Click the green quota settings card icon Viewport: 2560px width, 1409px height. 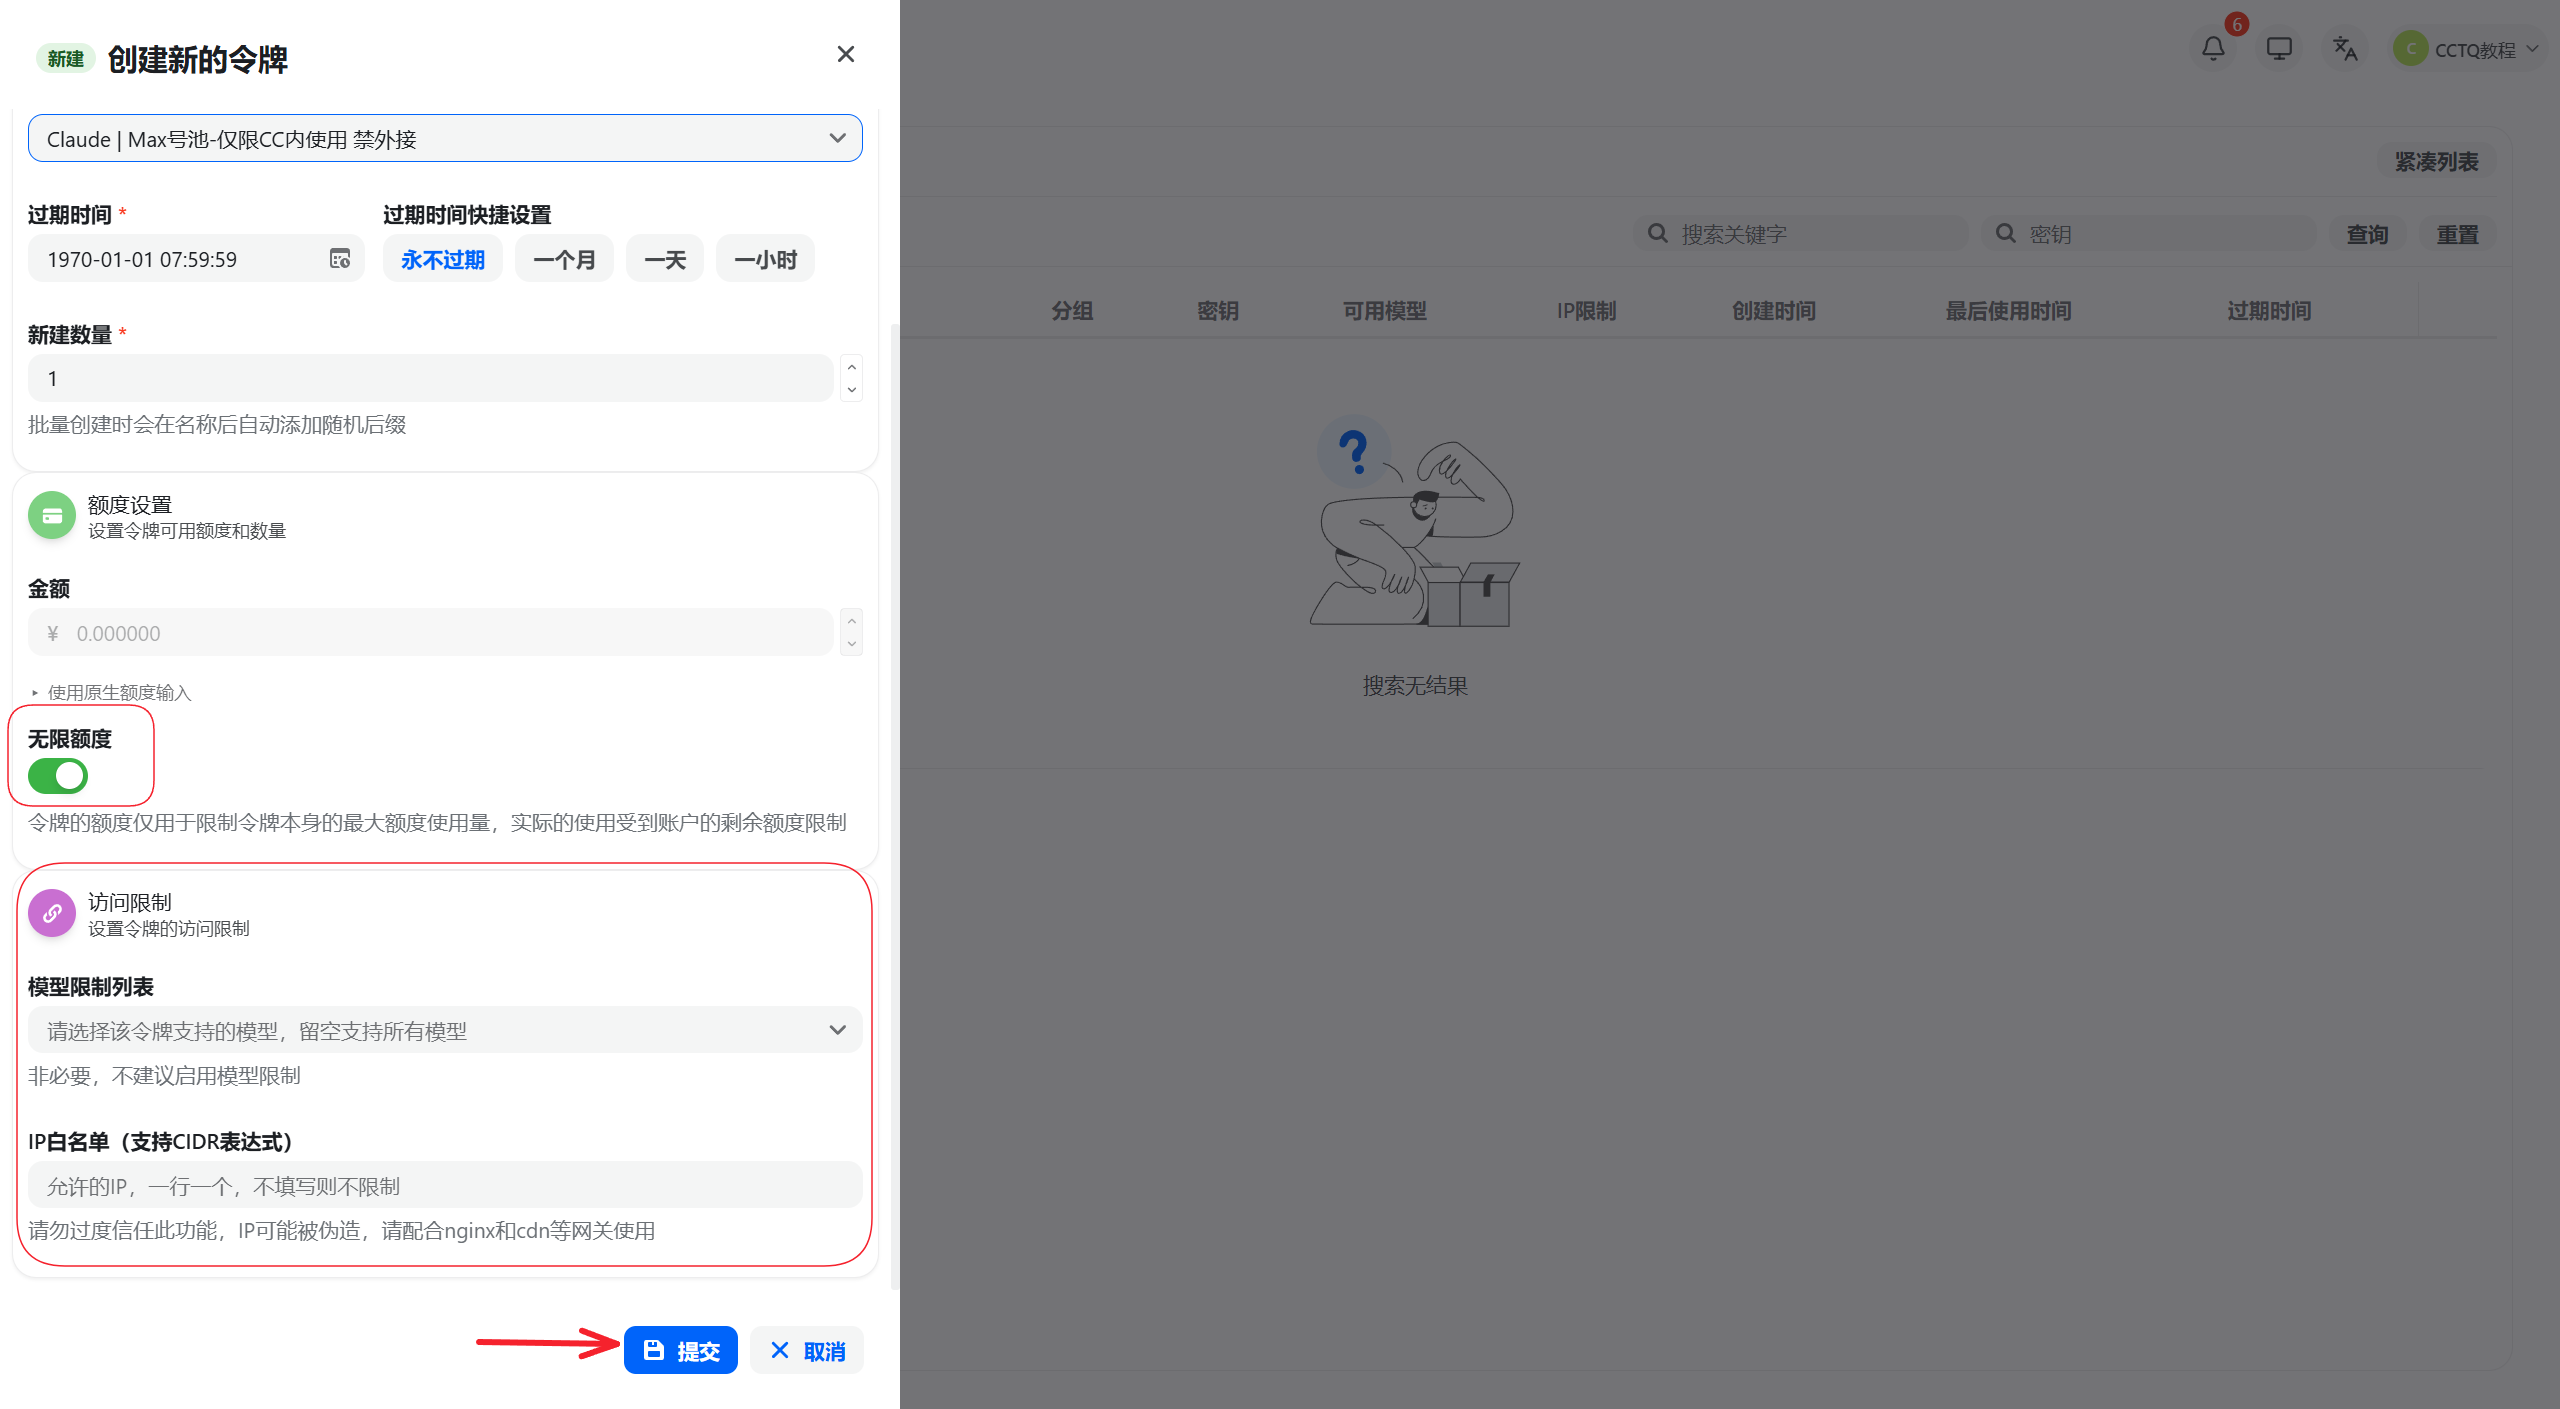tap(52, 515)
